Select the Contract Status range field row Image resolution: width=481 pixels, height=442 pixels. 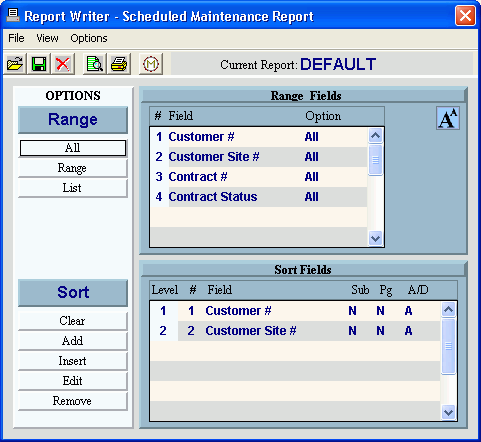pos(259,197)
